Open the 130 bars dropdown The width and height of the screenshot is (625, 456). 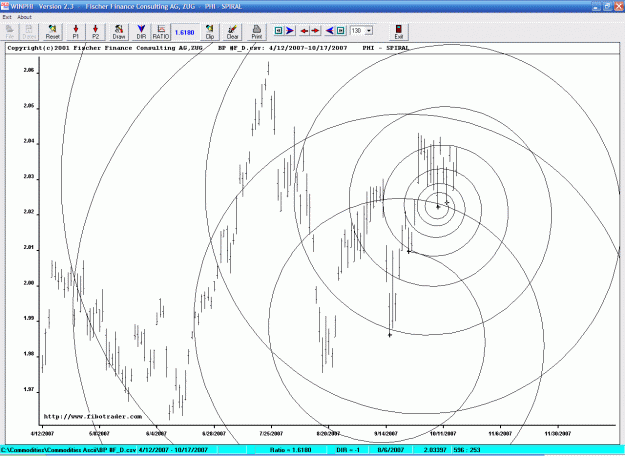point(369,31)
